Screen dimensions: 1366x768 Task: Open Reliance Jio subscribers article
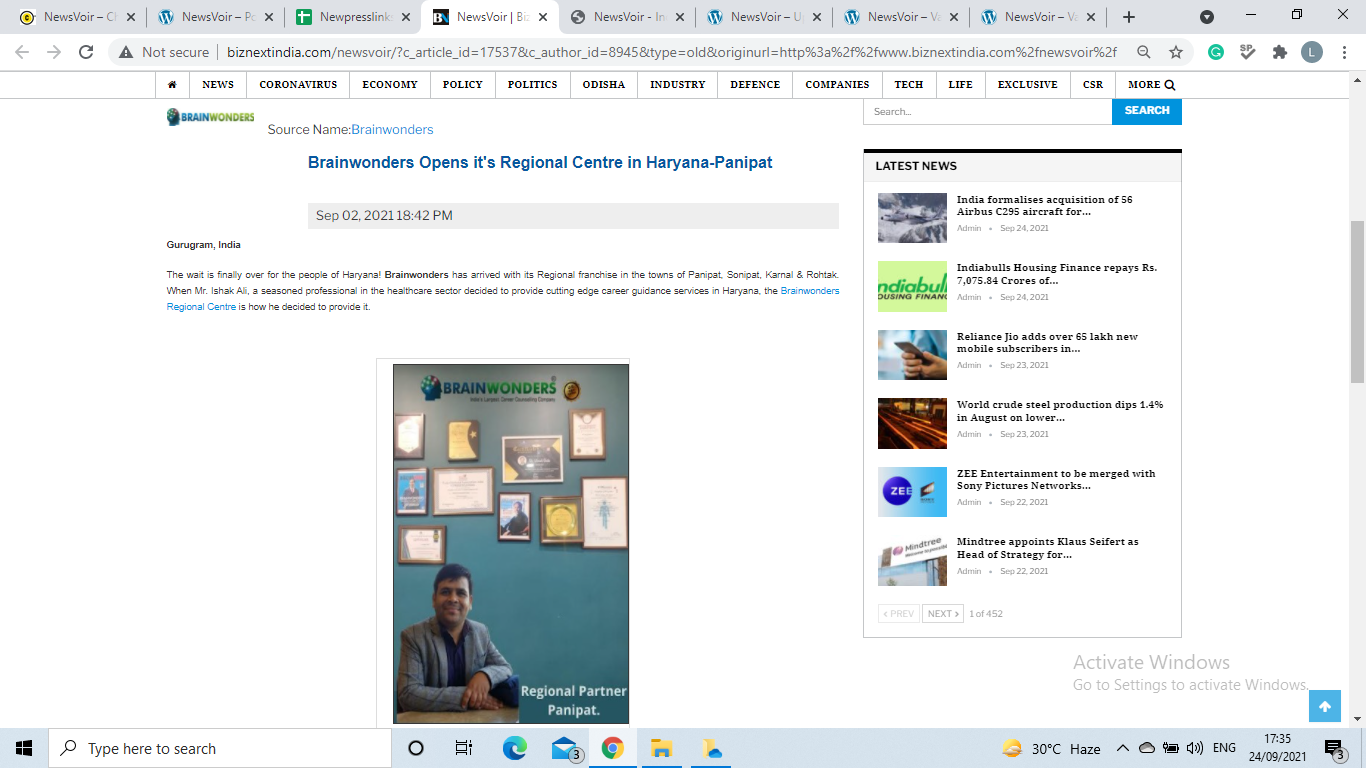1047,342
